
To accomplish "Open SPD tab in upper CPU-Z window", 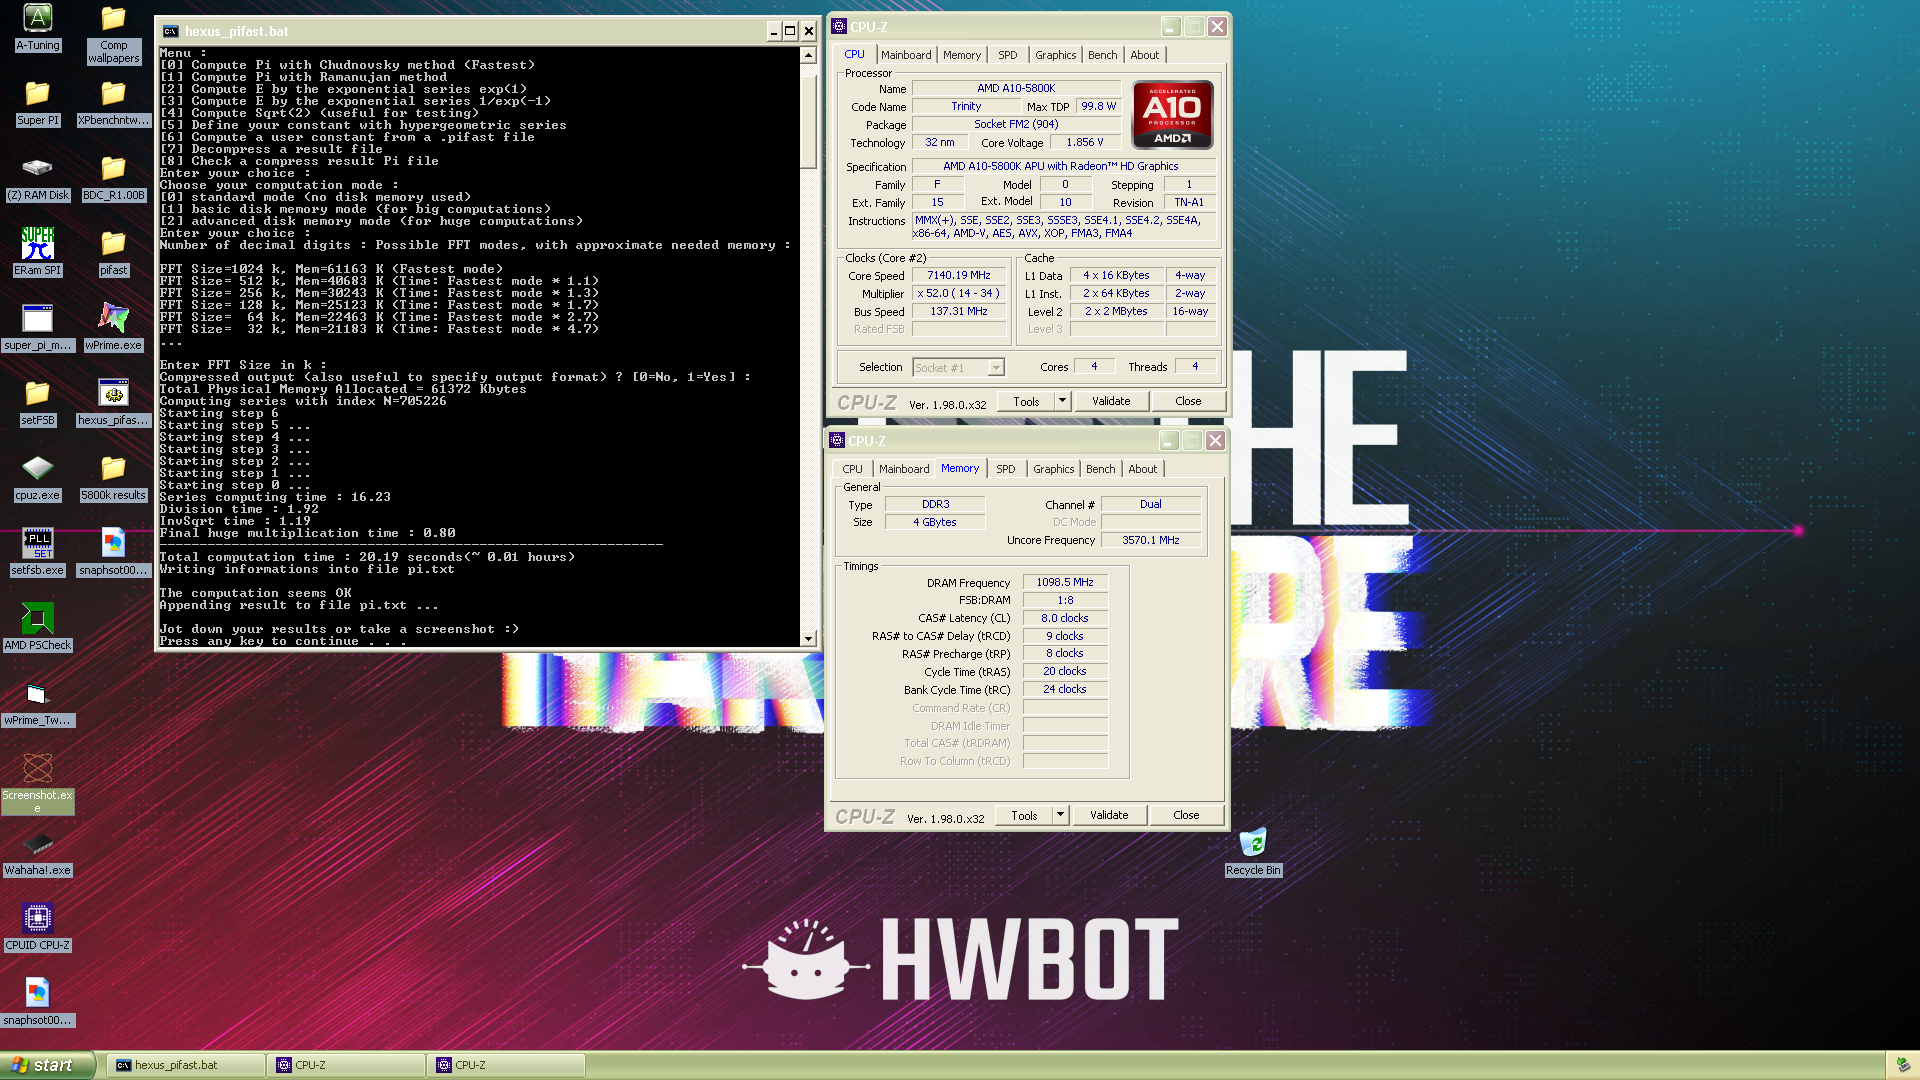I will [1008, 55].
